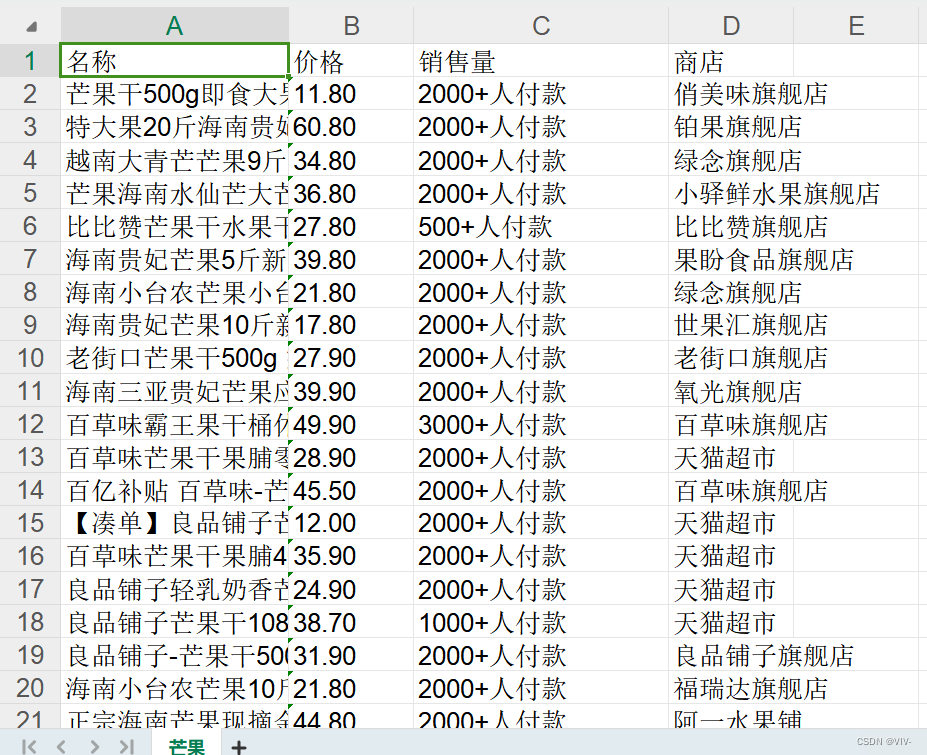Select row 1 header
Image resolution: width=927 pixels, height=755 pixels.
(x=30, y=60)
